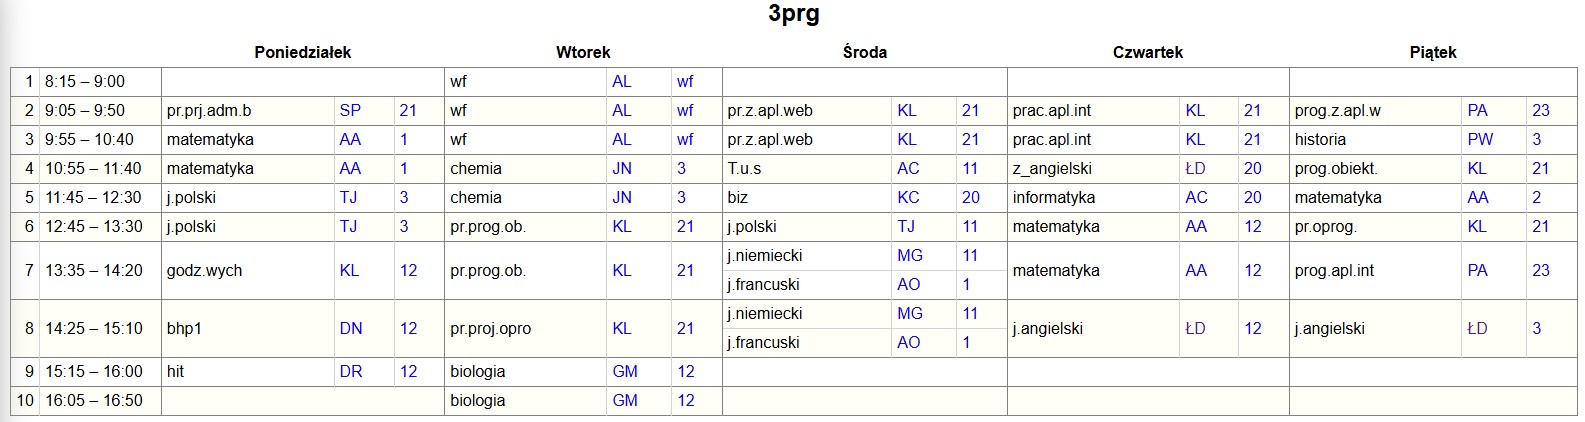The width and height of the screenshot is (1585, 422).
Task: Click teacher ŁD link for Friday j.angielski
Action: [1477, 328]
